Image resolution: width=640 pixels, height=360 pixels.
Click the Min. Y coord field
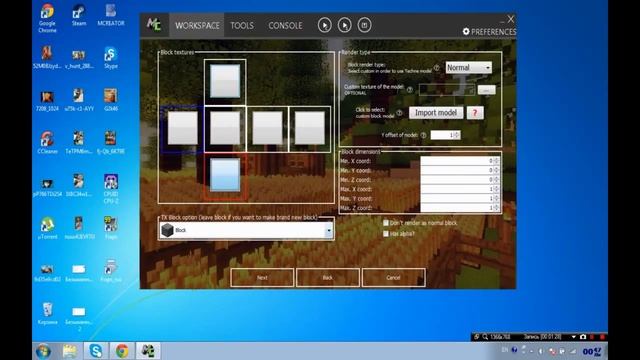point(460,170)
